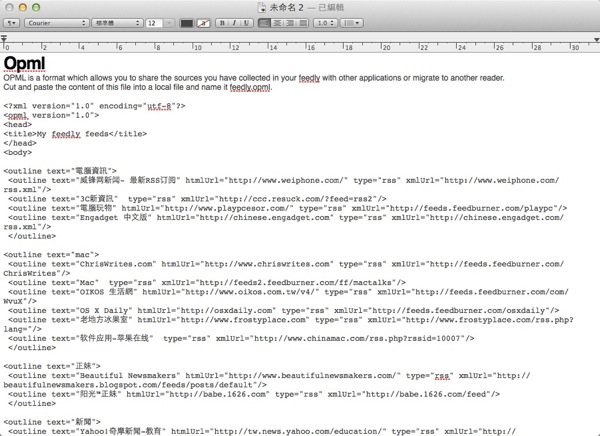This screenshot has width=600, height=436.
Task: Open the text color swatch
Action: click(187, 23)
